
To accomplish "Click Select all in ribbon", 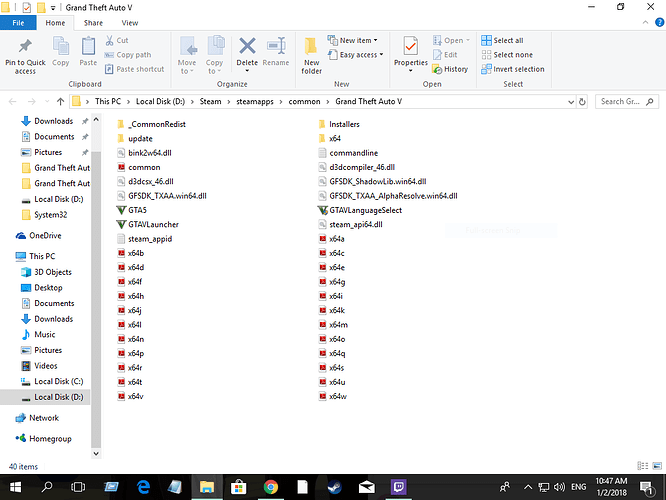I will coord(502,40).
